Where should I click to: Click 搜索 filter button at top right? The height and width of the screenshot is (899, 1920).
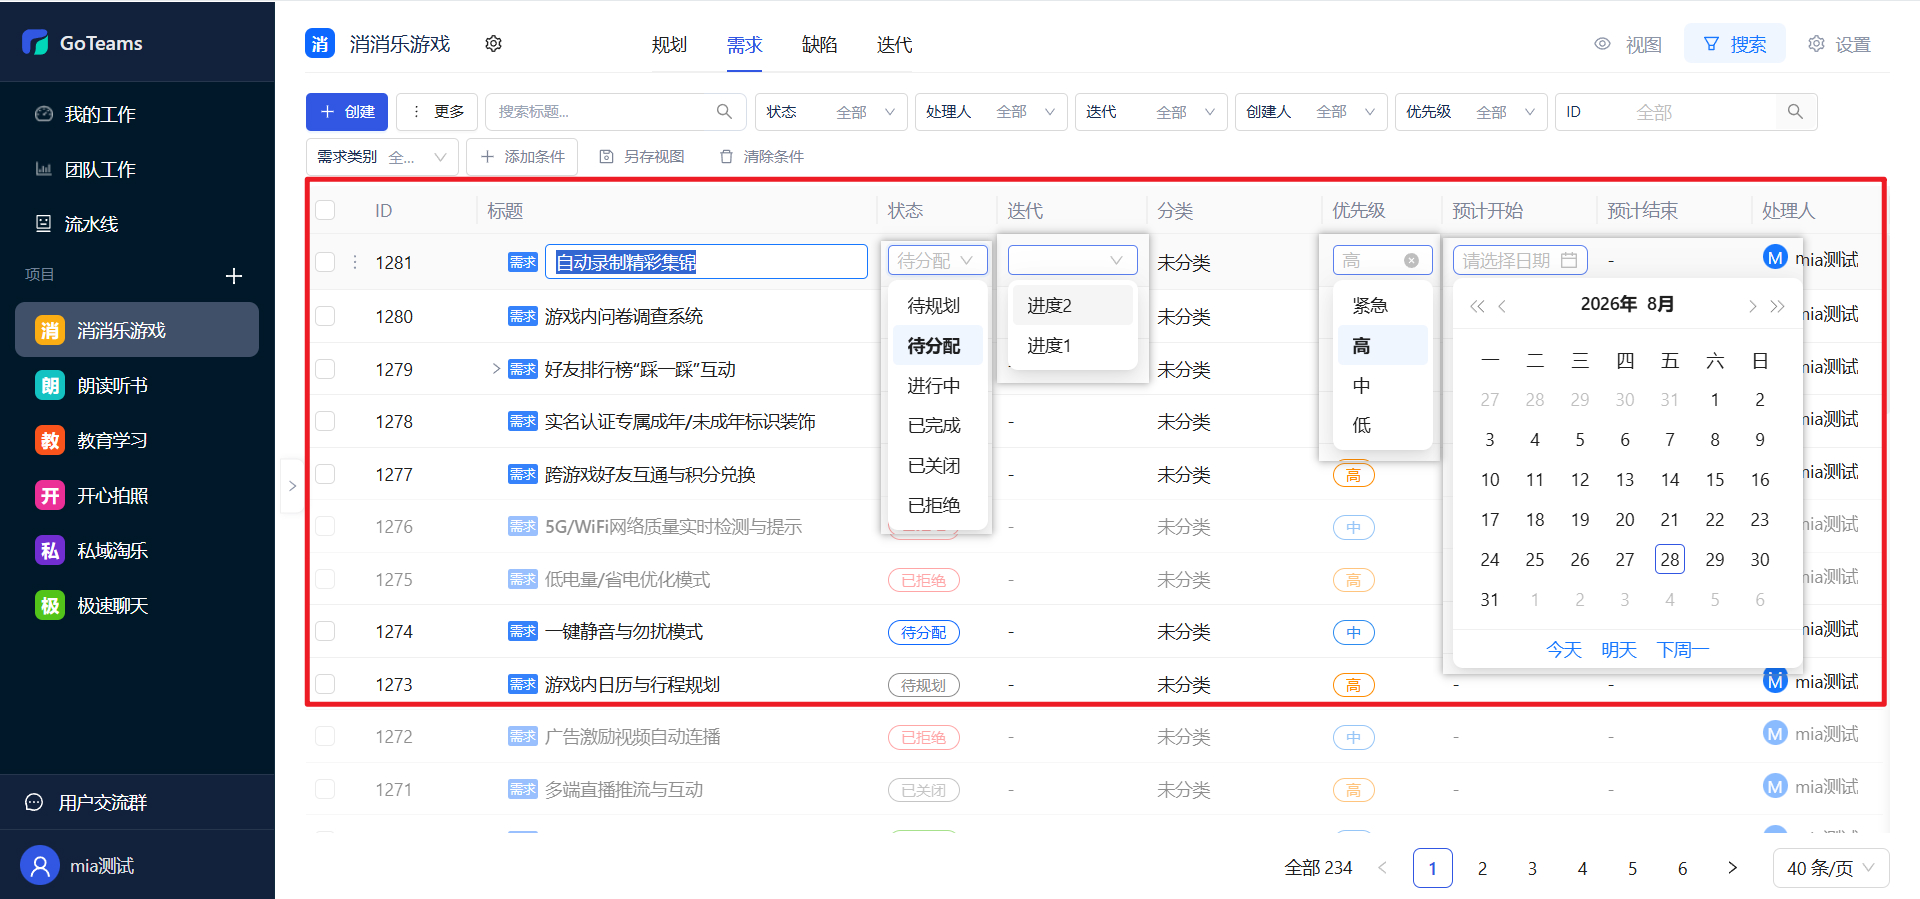click(1735, 44)
